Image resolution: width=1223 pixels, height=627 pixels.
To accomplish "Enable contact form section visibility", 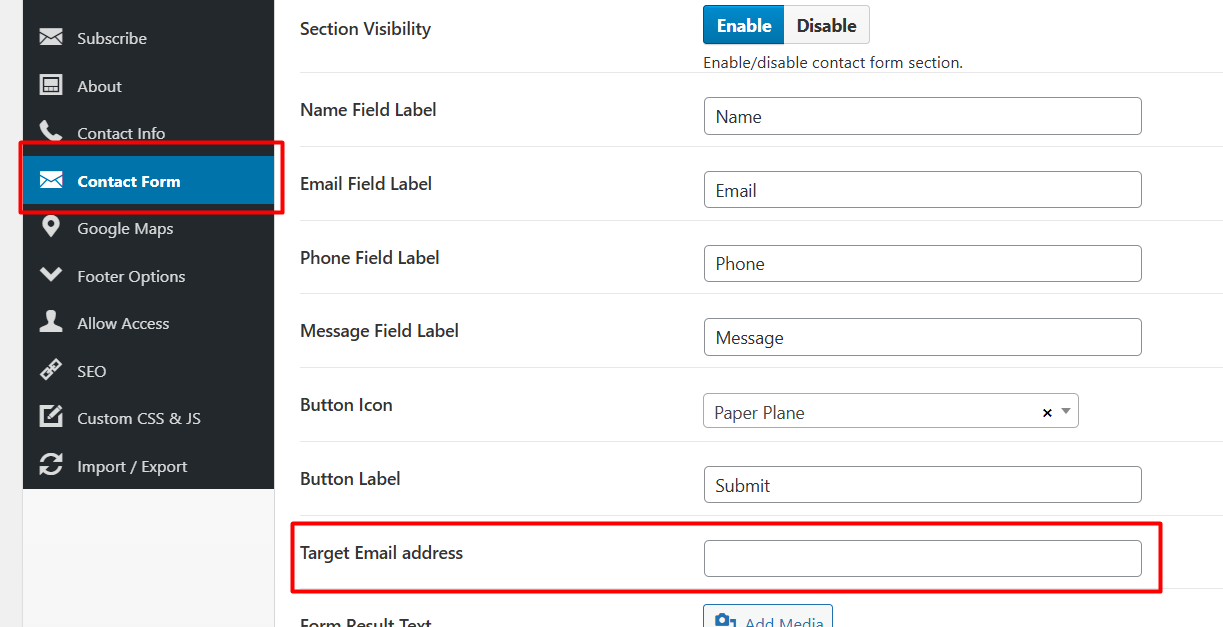I will point(744,25).
